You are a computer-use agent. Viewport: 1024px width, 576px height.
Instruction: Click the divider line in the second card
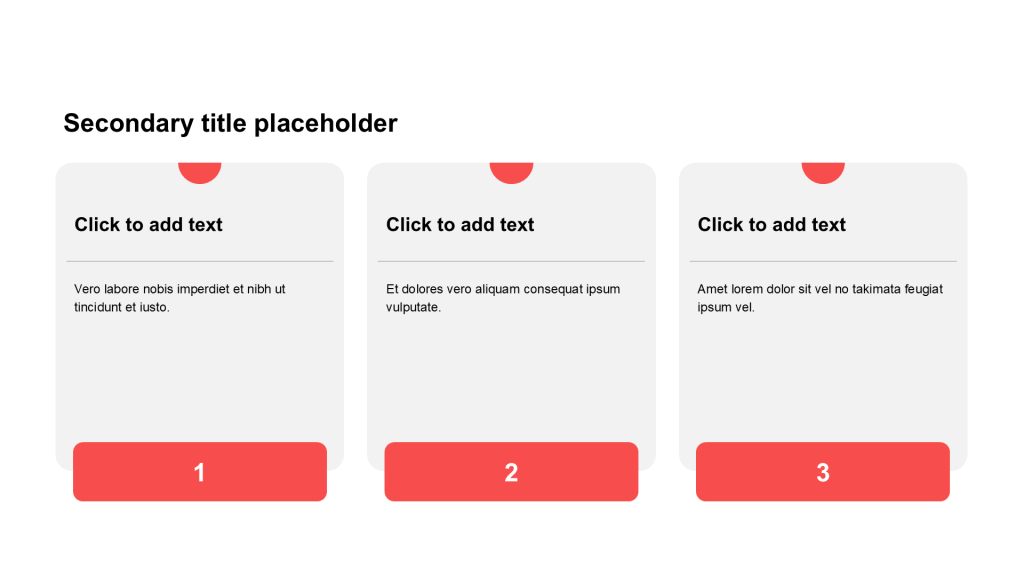(x=511, y=261)
